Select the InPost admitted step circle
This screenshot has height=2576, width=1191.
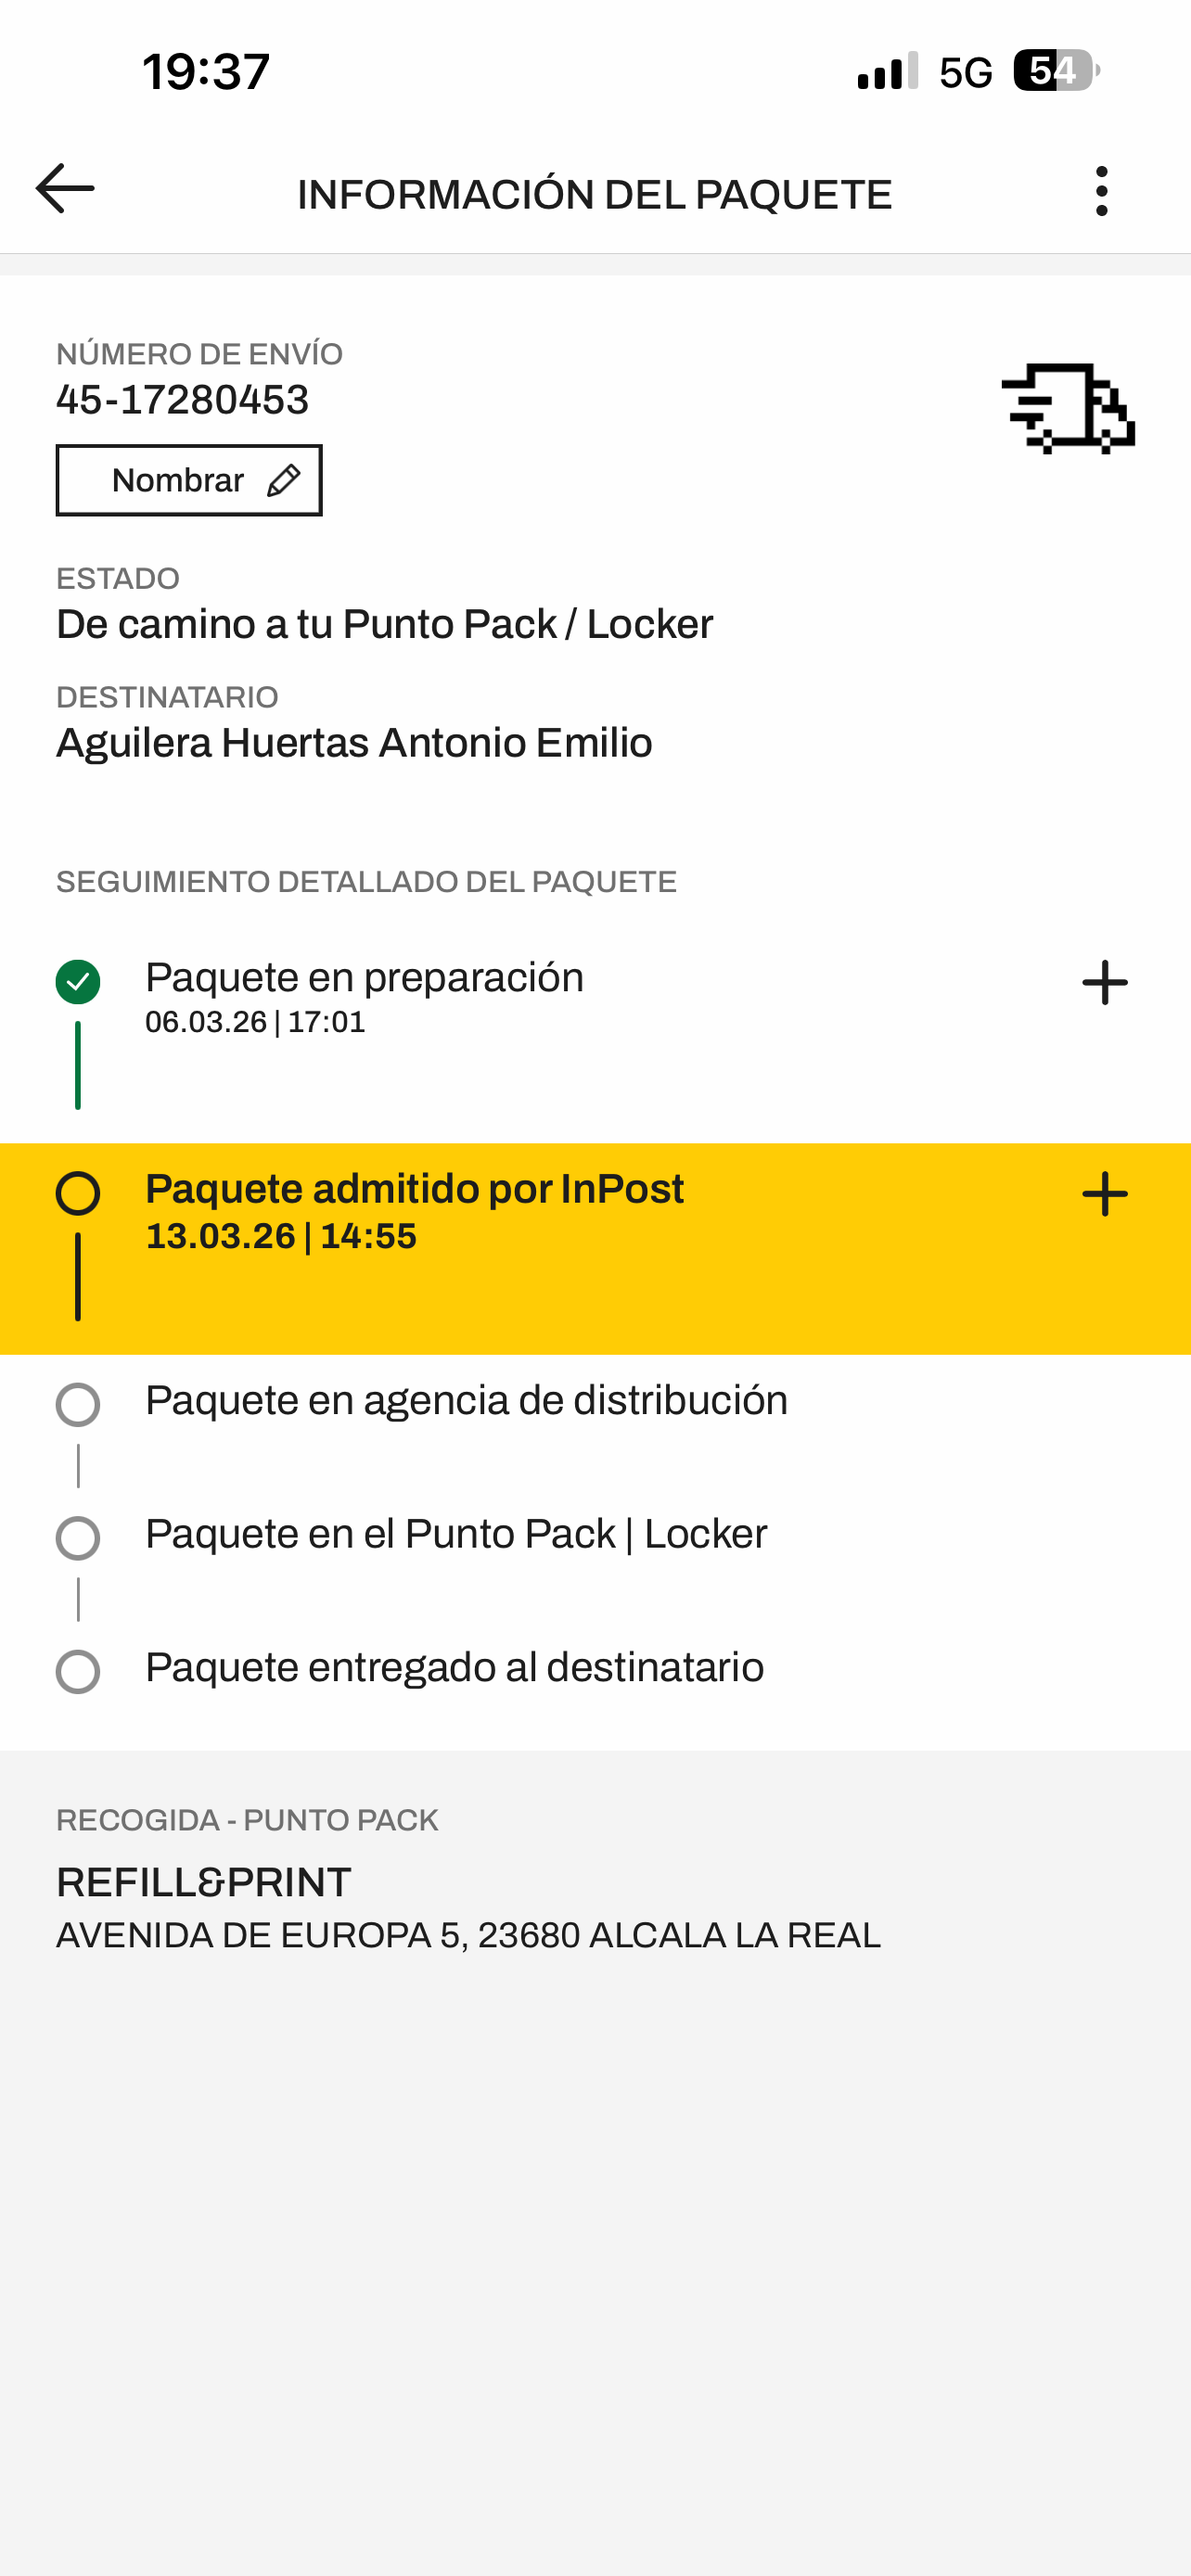78,1194
